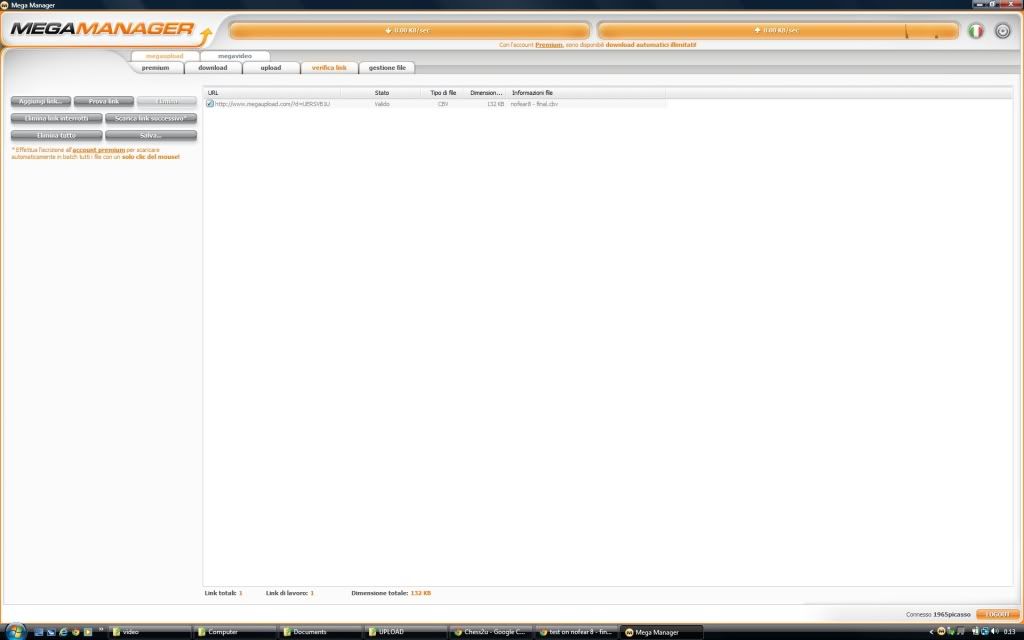Open the premium tab
Viewport: 1024px width, 640px height.
[155, 68]
